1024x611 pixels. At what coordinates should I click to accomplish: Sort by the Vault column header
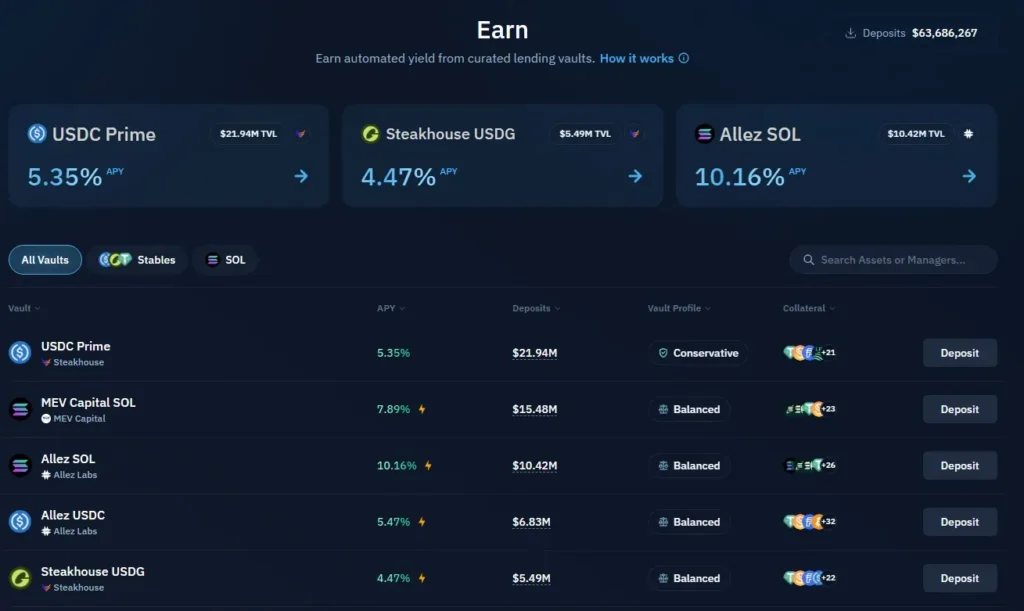click(x=24, y=308)
